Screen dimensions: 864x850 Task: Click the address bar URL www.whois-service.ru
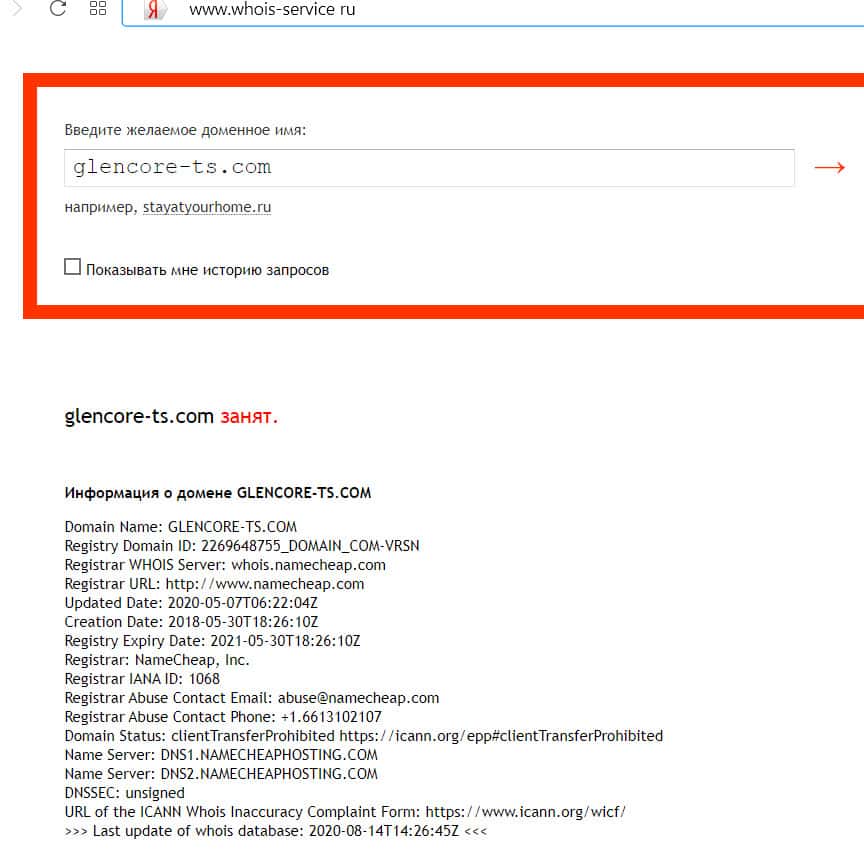(x=272, y=9)
